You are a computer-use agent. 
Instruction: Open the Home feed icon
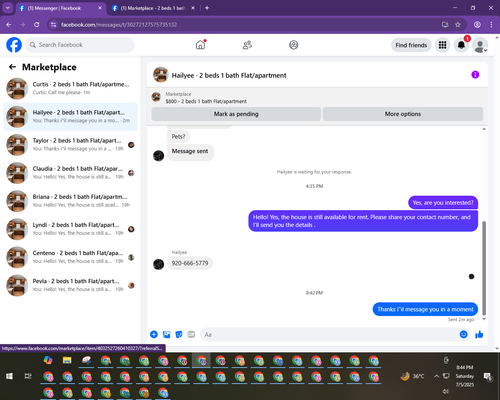[x=200, y=45]
